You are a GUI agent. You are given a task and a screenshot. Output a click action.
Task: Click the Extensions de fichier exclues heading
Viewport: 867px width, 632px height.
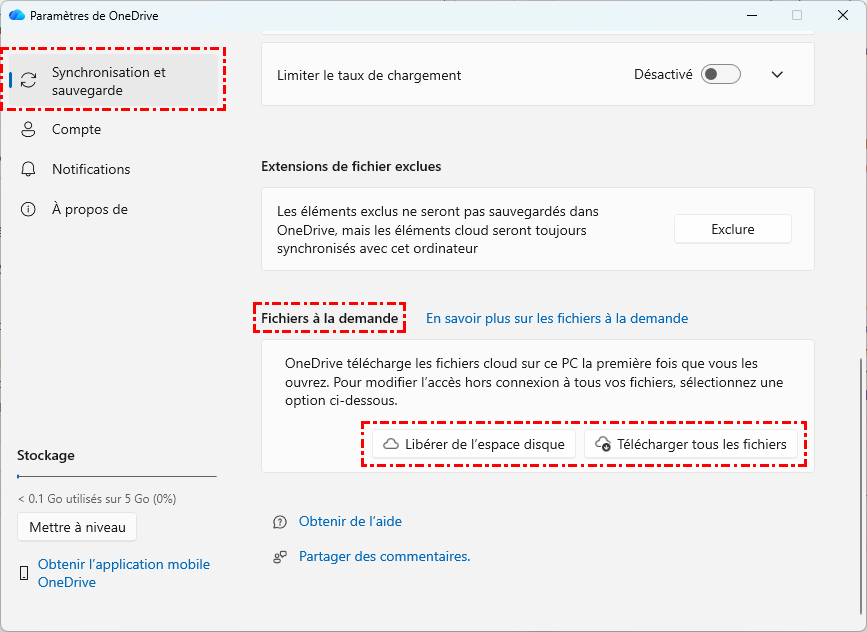(x=351, y=166)
